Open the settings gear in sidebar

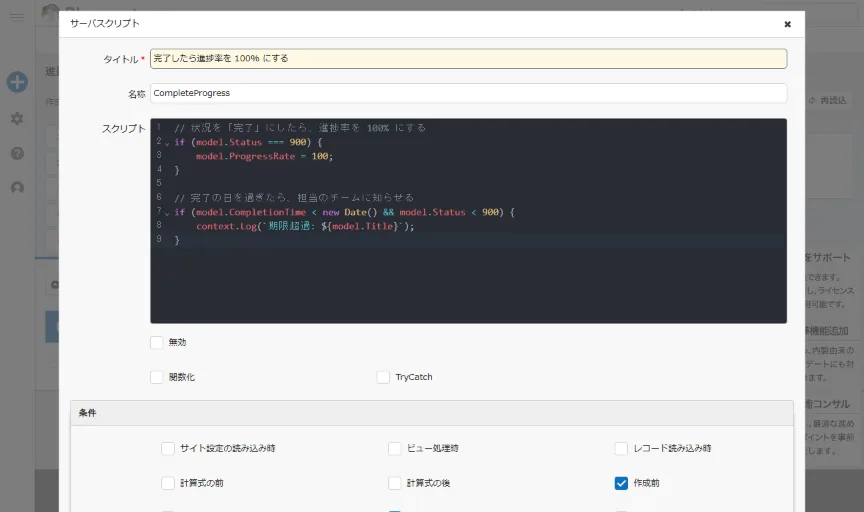(x=17, y=118)
